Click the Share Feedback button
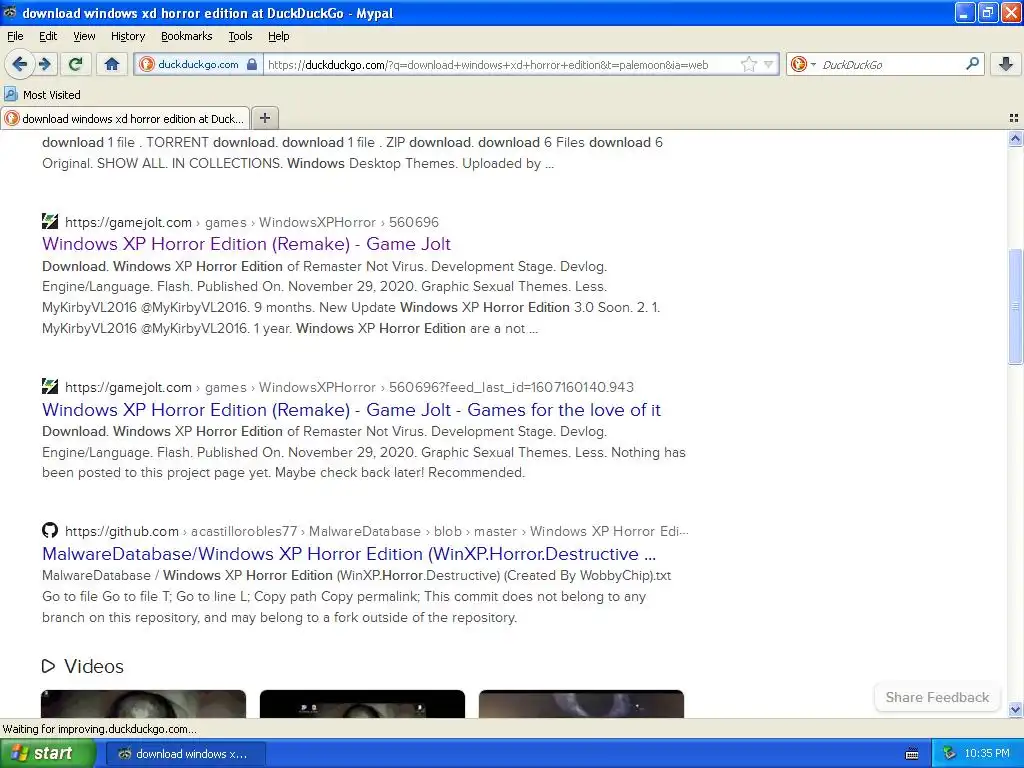Screen dimensions: 1024x768 (936, 697)
